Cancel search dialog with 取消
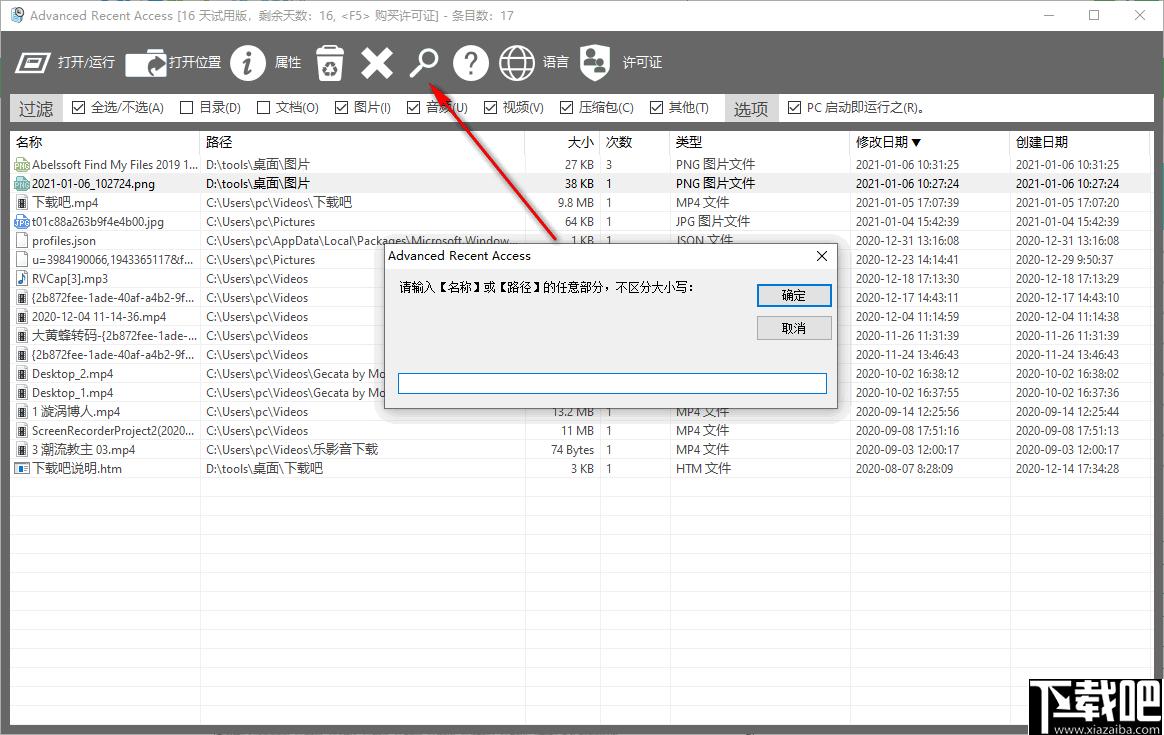 794,328
